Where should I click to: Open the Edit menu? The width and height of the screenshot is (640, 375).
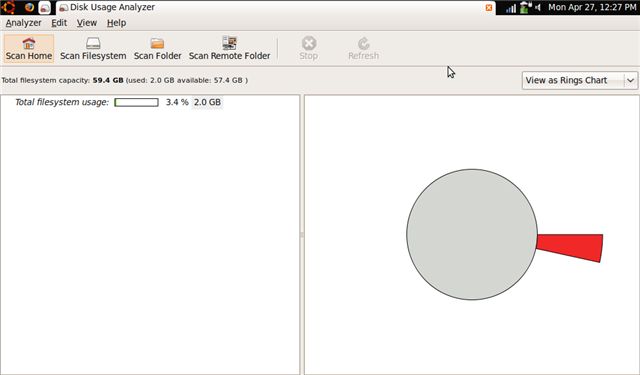coord(59,23)
